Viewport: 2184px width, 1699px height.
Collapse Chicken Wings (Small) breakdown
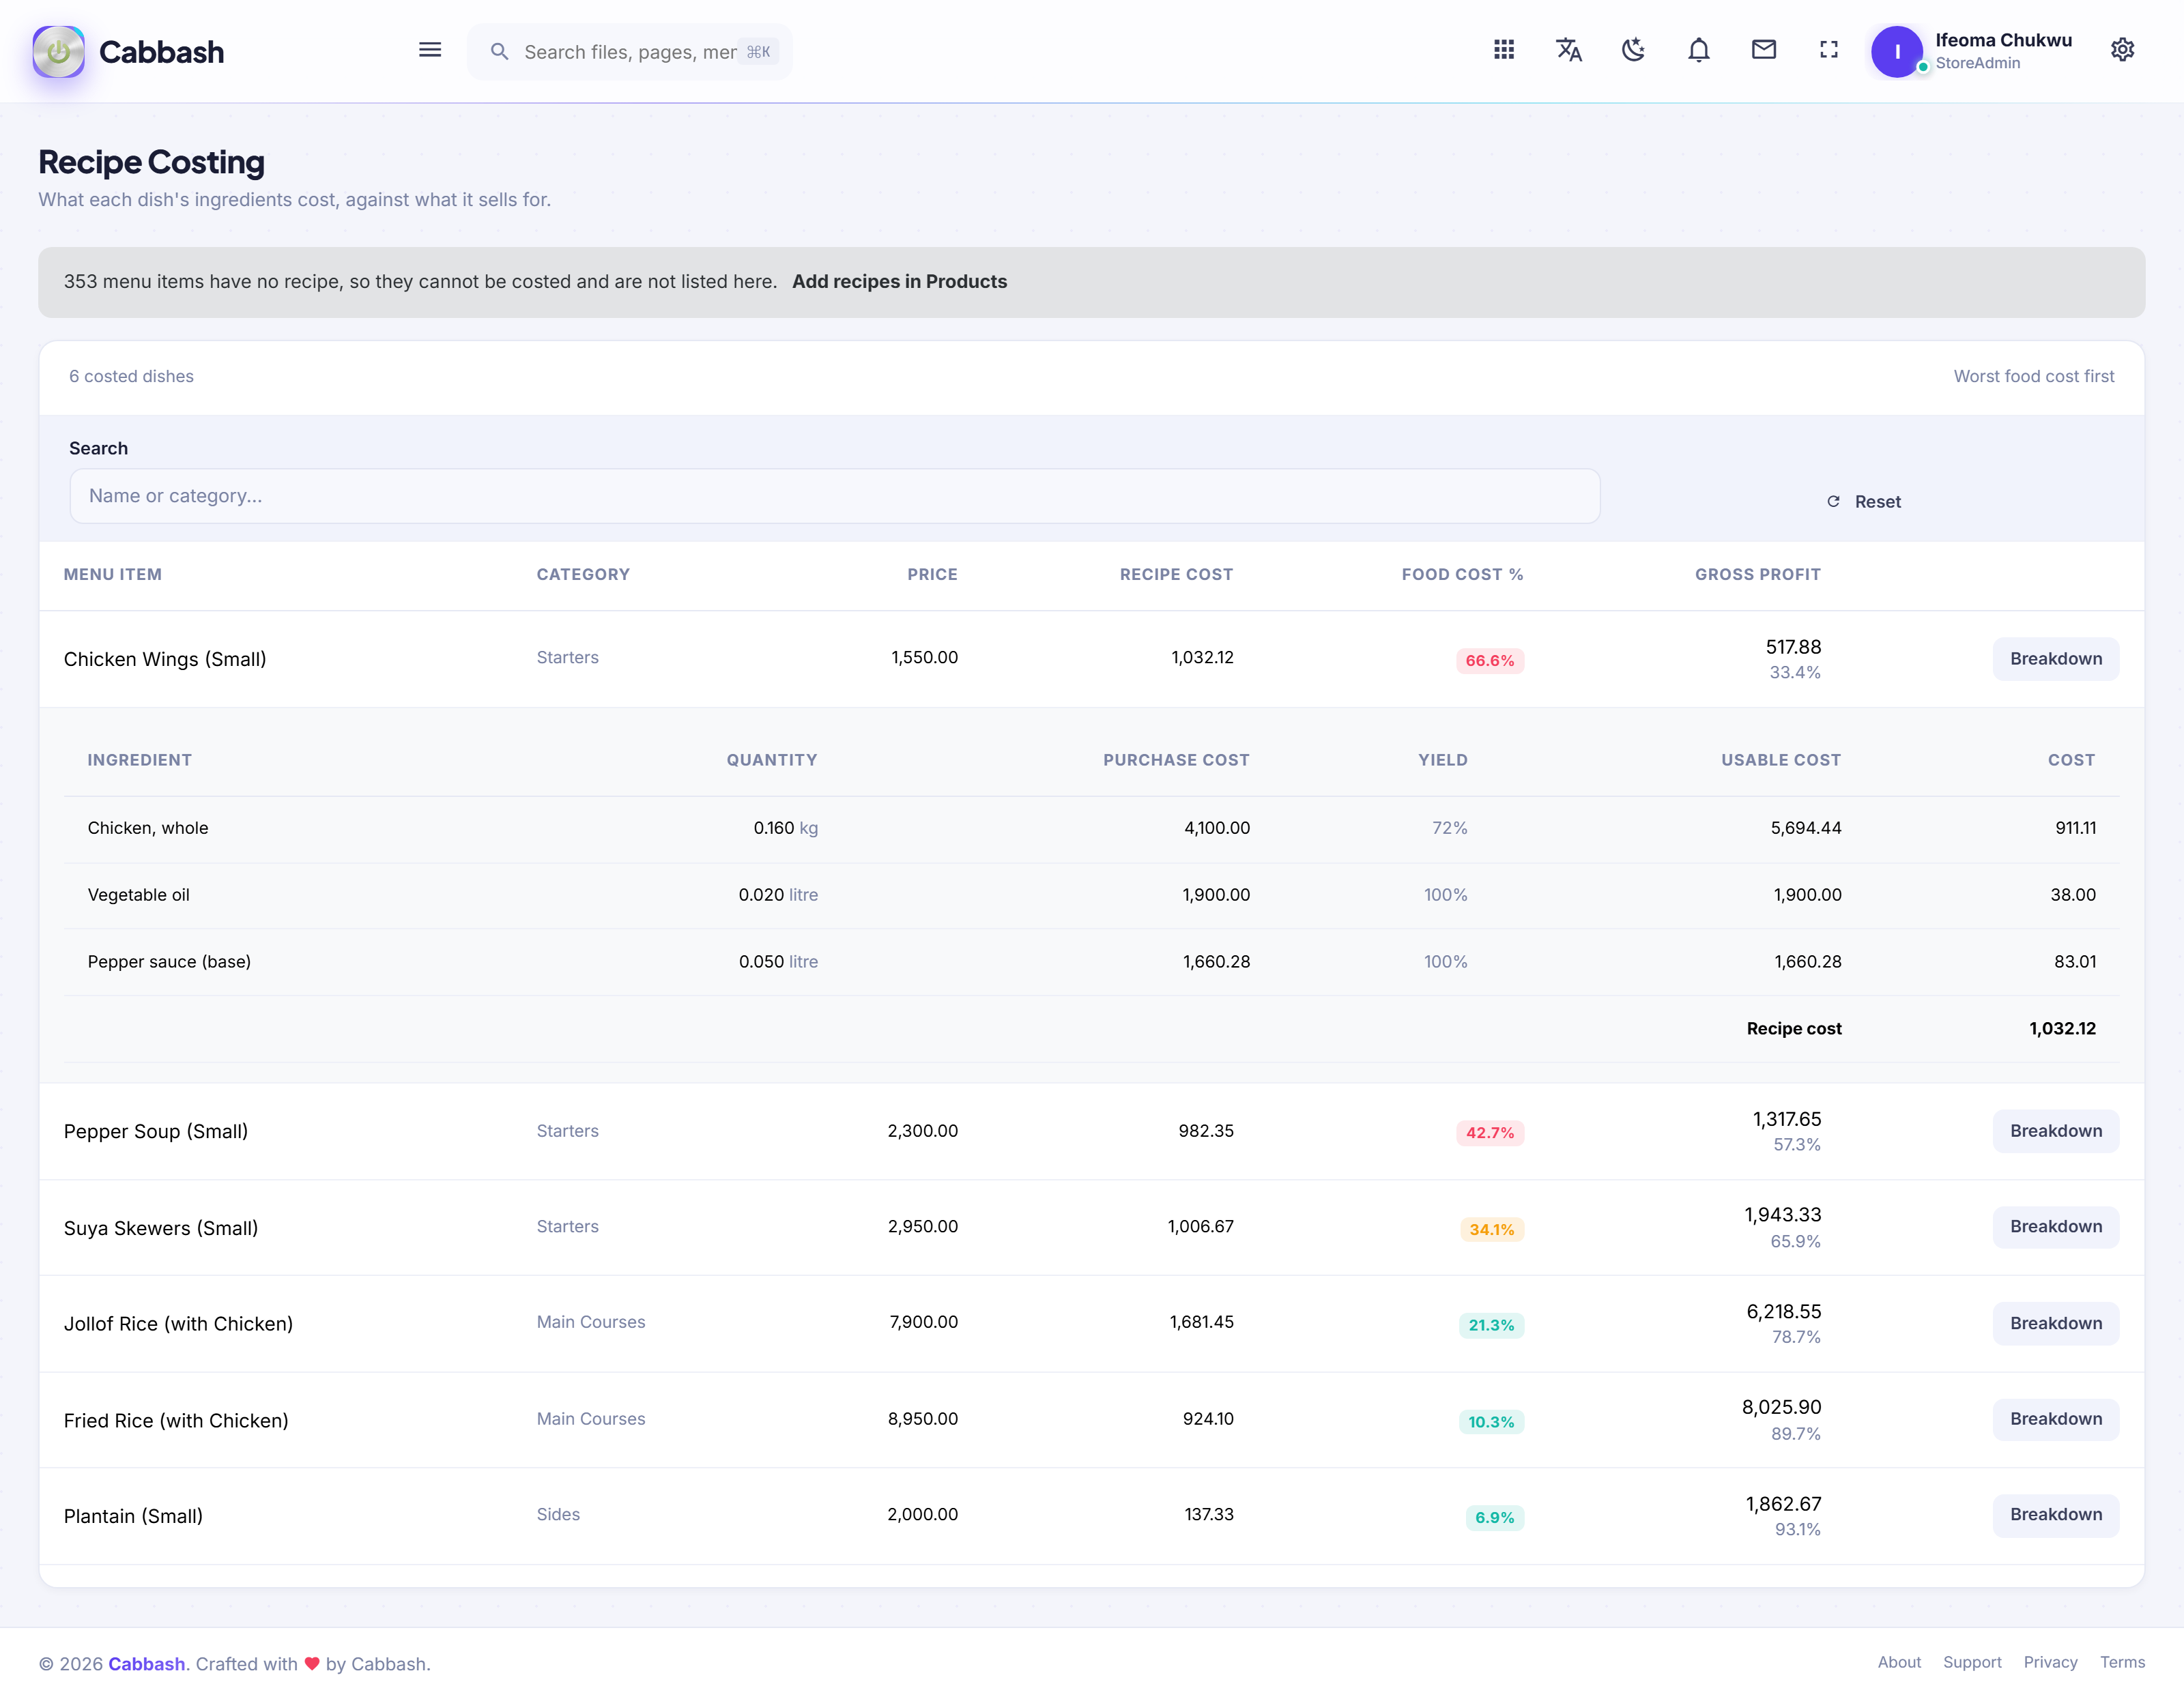[2056, 659]
